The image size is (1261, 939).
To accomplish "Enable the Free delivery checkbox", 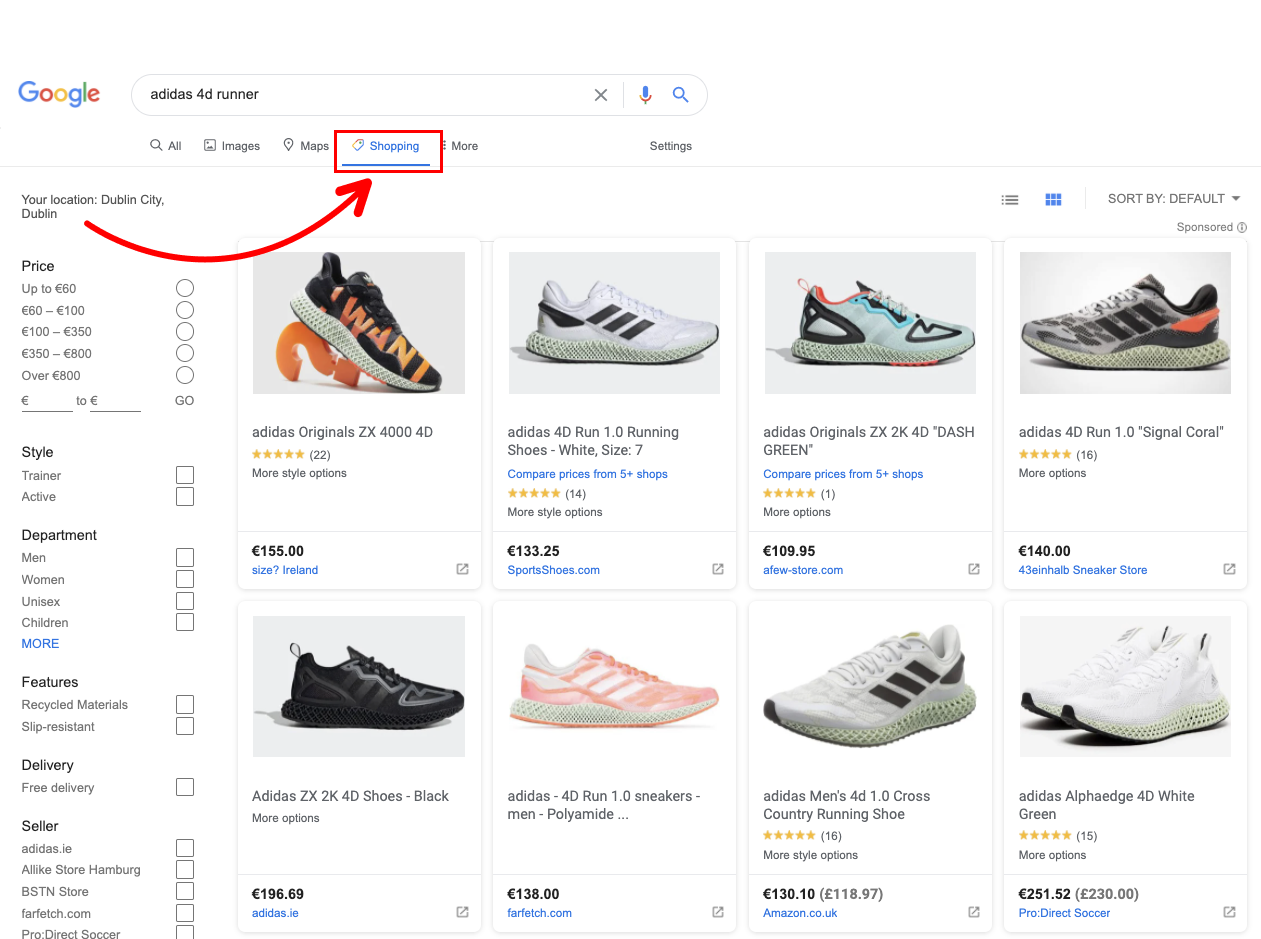I will click(x=185, y=787).
